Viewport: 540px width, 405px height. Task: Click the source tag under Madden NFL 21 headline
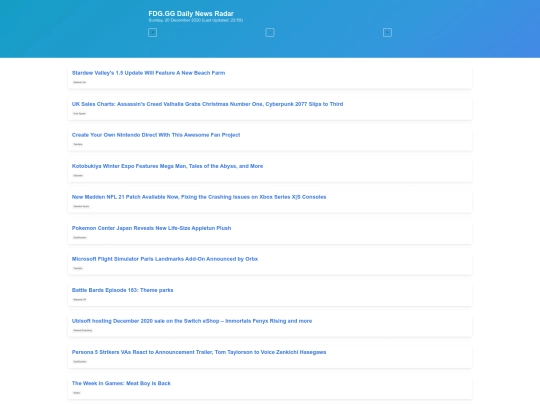[x=81, y=206]
